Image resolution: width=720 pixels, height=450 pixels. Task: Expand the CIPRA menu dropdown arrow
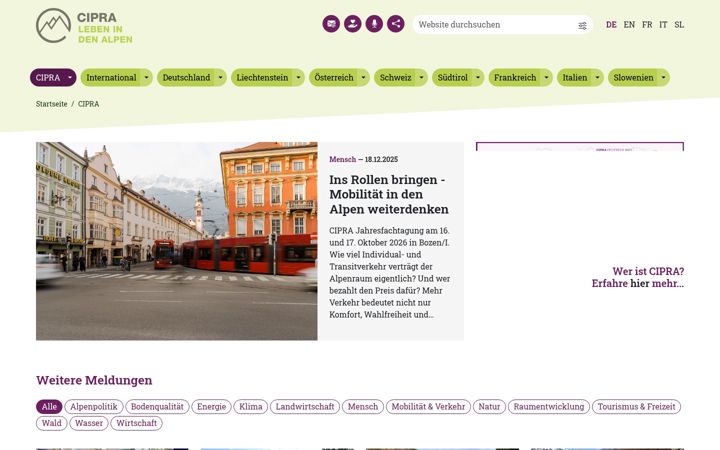tap(70, 78)
